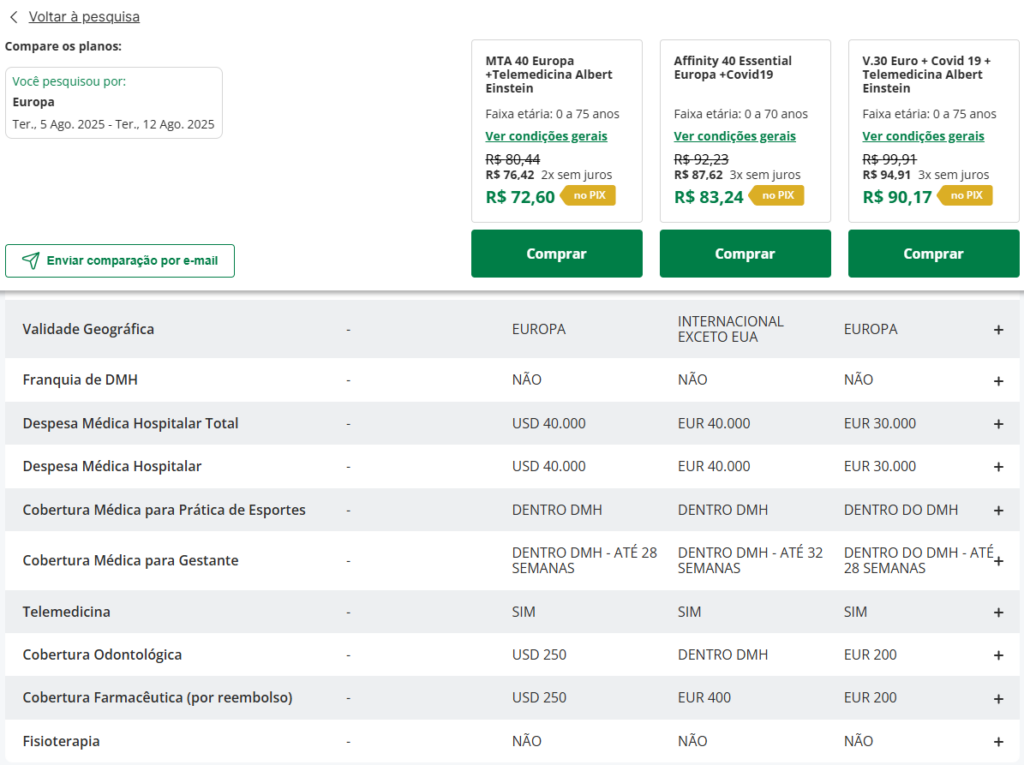Click the Franquia de DMH row label
The image size is (1024, 765).
tap(80, 380)
